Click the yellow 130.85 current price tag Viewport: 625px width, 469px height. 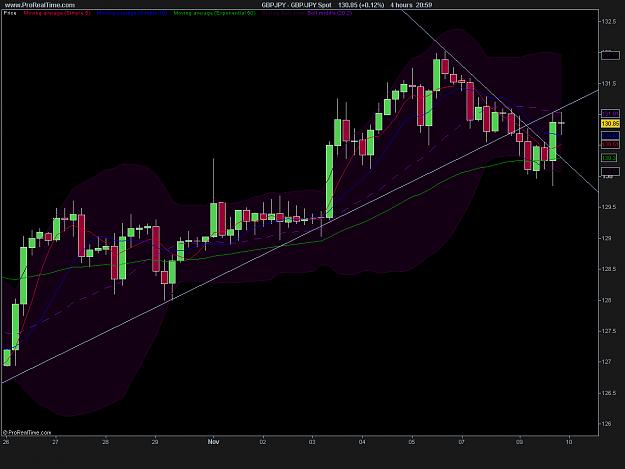pyautogui.click(x=610, y=124)
